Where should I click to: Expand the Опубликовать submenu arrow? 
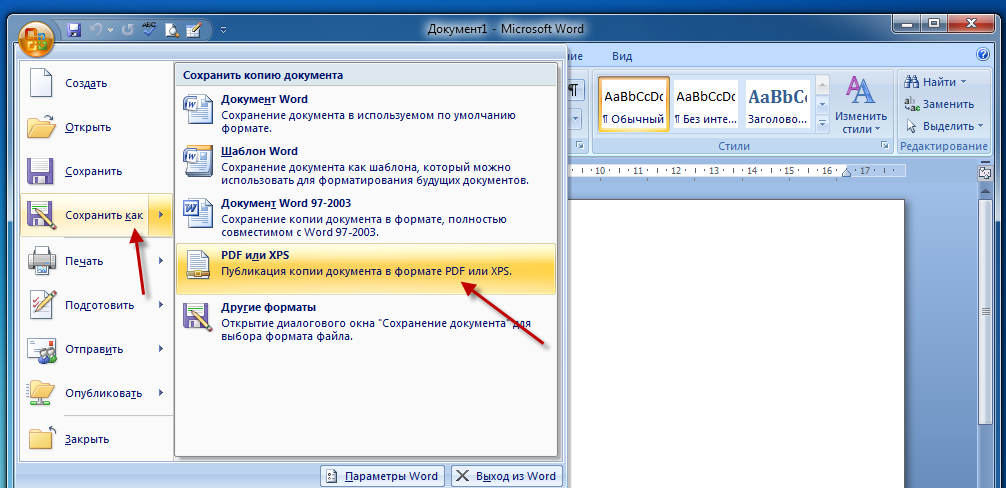point(161,393)
